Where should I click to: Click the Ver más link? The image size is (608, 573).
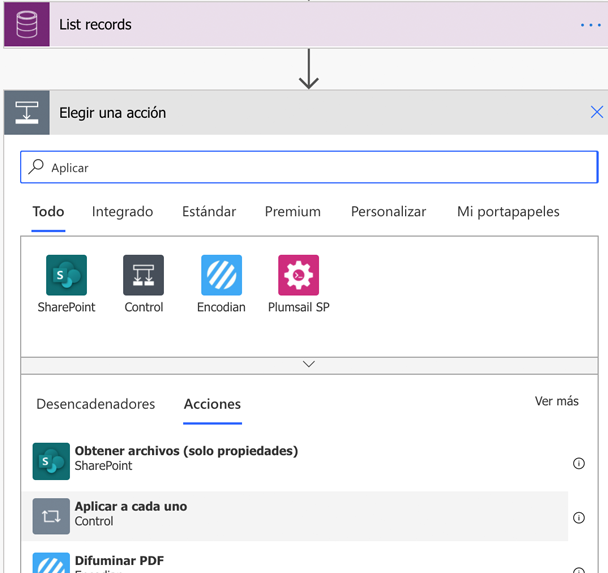pos(557,401)
